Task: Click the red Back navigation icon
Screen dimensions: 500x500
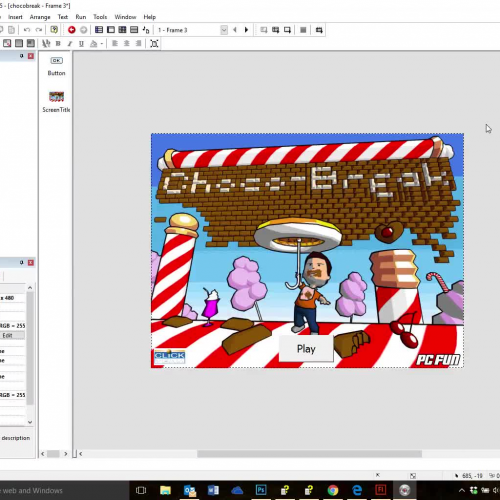Action: (72, 30)
